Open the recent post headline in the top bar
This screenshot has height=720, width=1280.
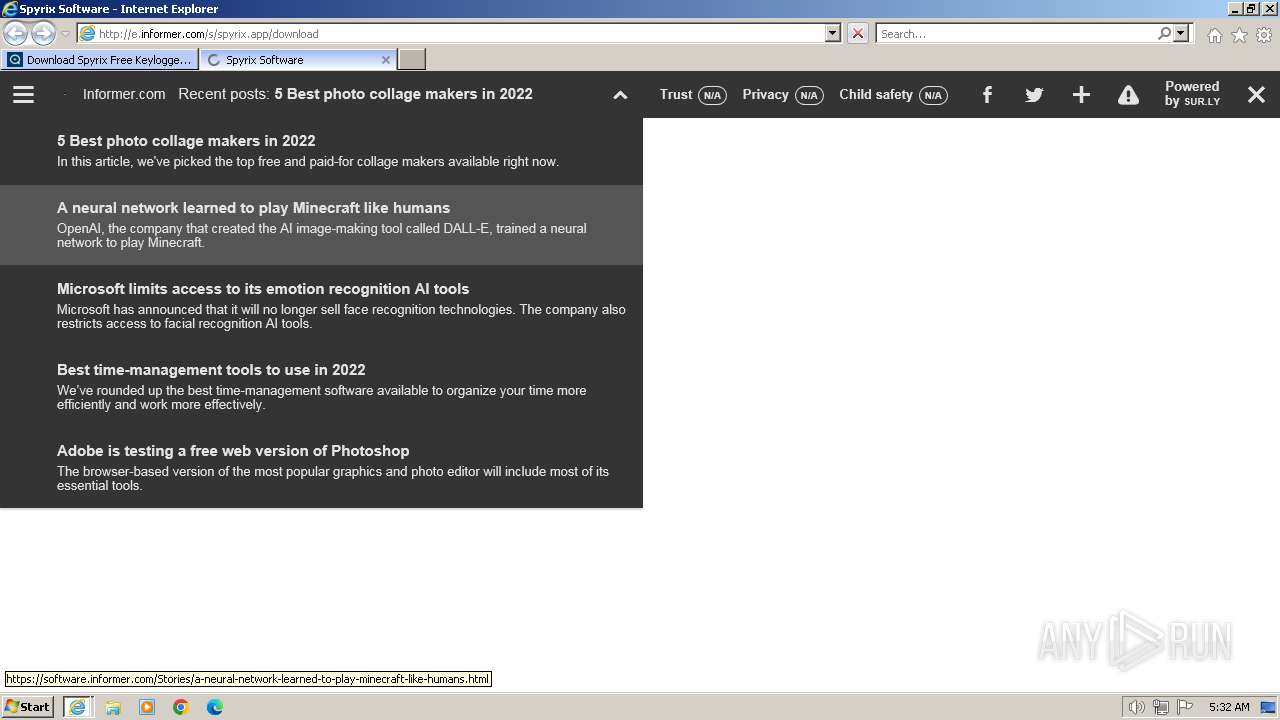403,94
